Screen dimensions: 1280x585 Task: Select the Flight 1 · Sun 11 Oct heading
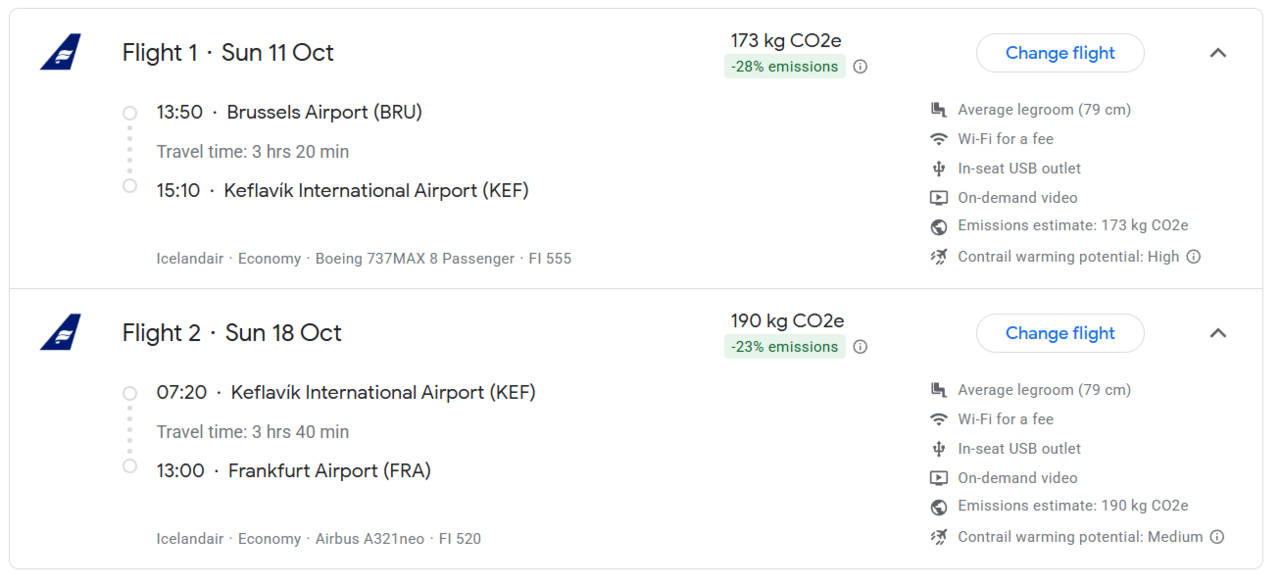point(228,53)
